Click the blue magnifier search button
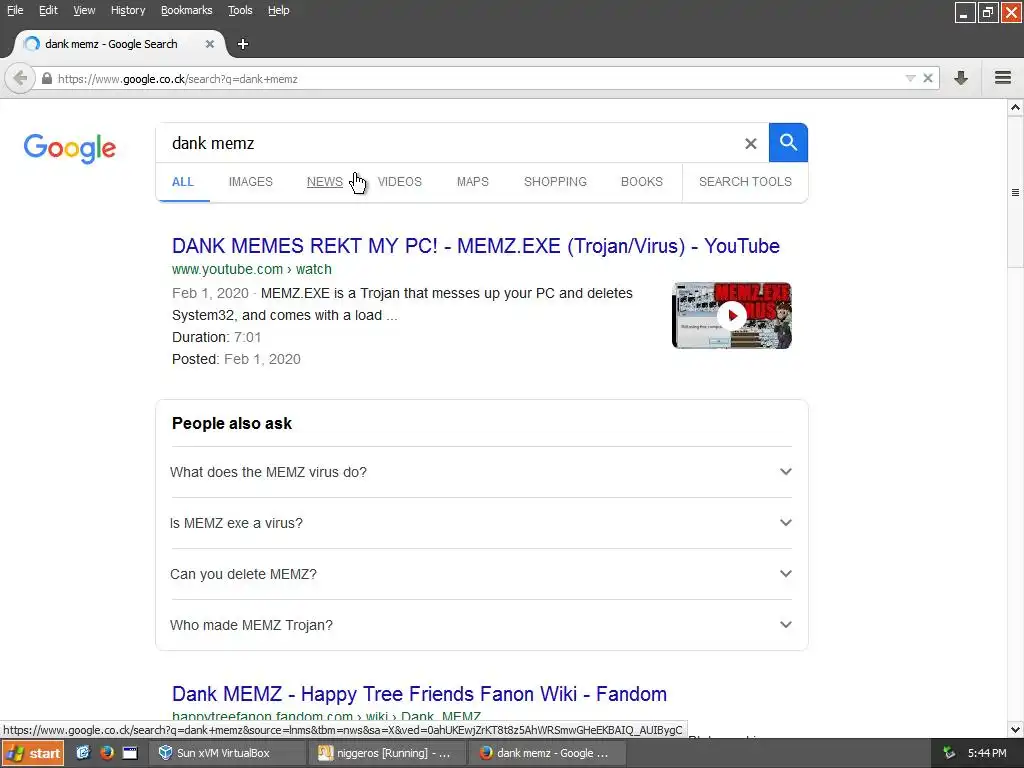Screen dimensions: 1024x768 (x=788, y=142)
